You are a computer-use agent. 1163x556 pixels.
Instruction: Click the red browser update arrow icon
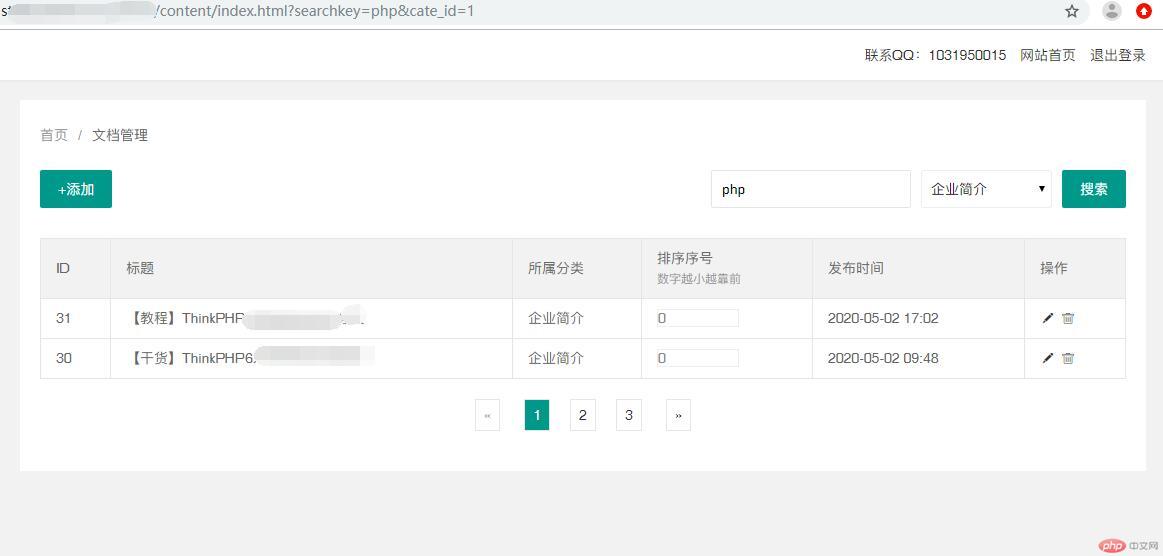point(1144,11)
